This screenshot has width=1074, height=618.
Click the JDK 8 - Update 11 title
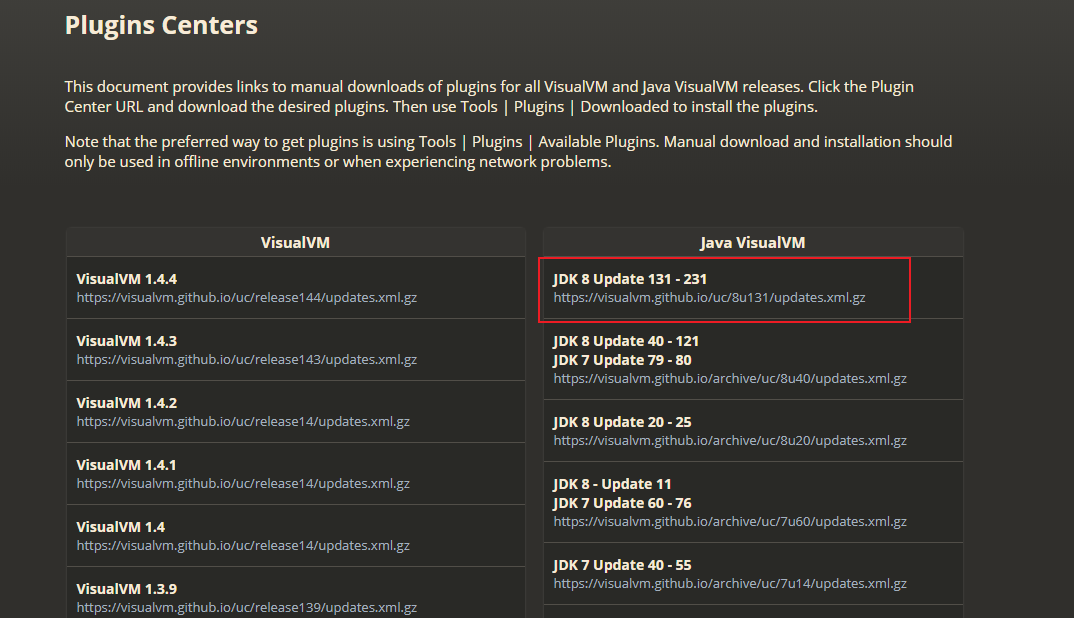tap(612, 484)
